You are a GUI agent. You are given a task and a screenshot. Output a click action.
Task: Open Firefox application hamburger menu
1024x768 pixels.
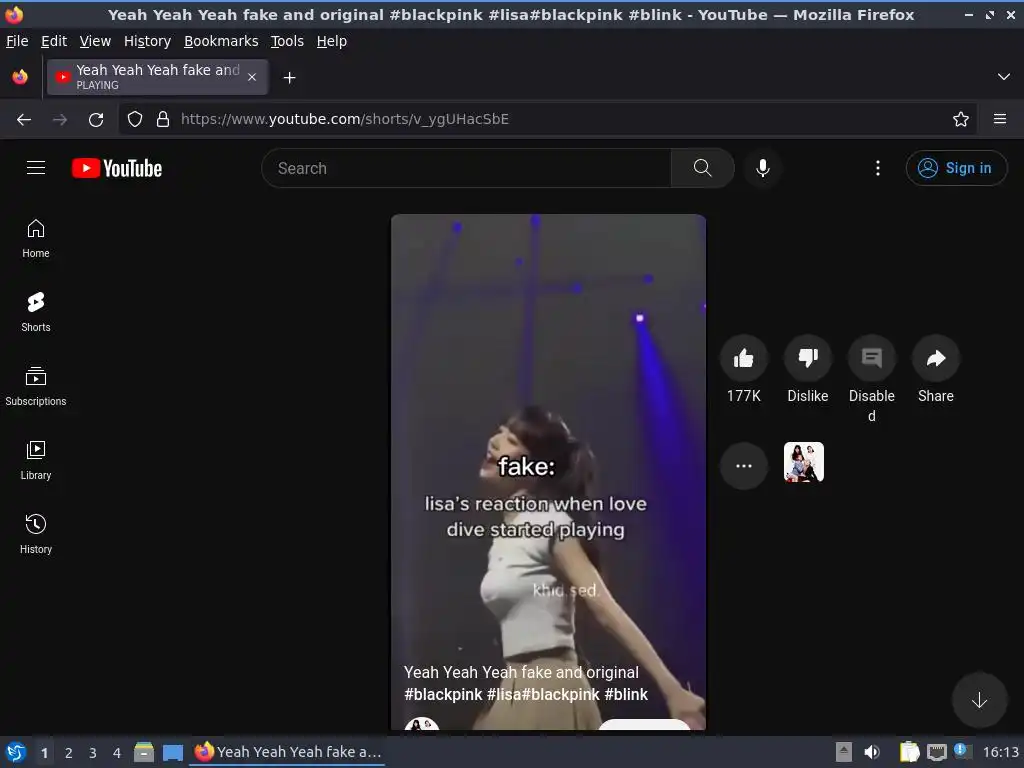(999, 119)
